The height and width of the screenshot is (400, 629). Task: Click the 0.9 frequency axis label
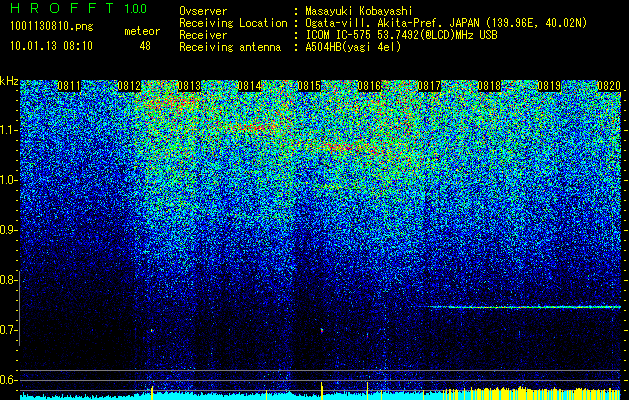coord(8,230)
